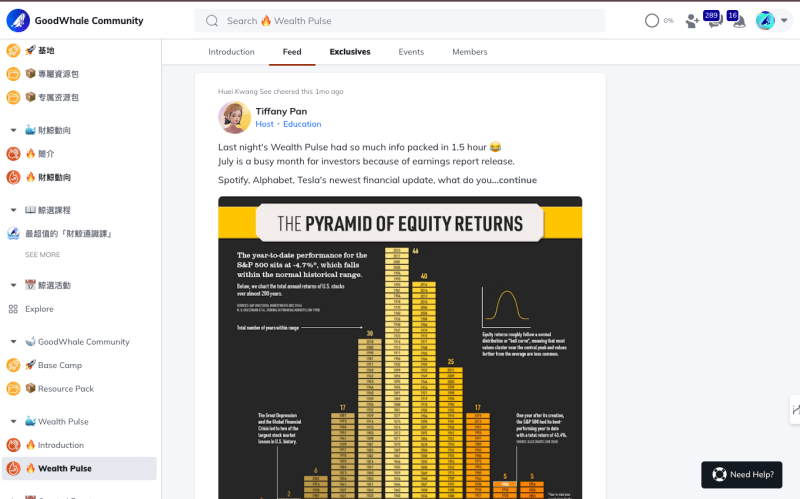Screen dimensions: 800x499
Task: Open the invite members icon
Action: point(691,21)
